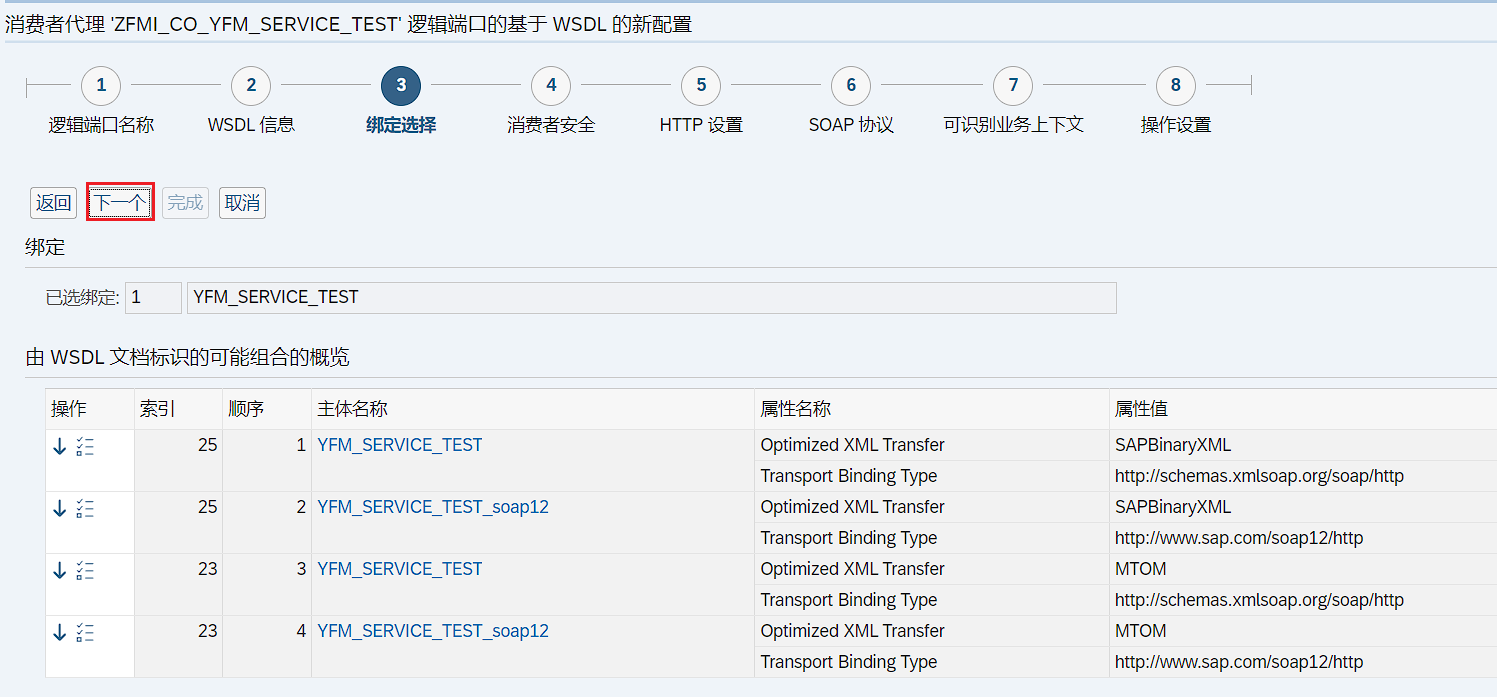Click the down arrow icon in row 4
The width and height of the screenshot is (1497, 697).
click(60, 632)
